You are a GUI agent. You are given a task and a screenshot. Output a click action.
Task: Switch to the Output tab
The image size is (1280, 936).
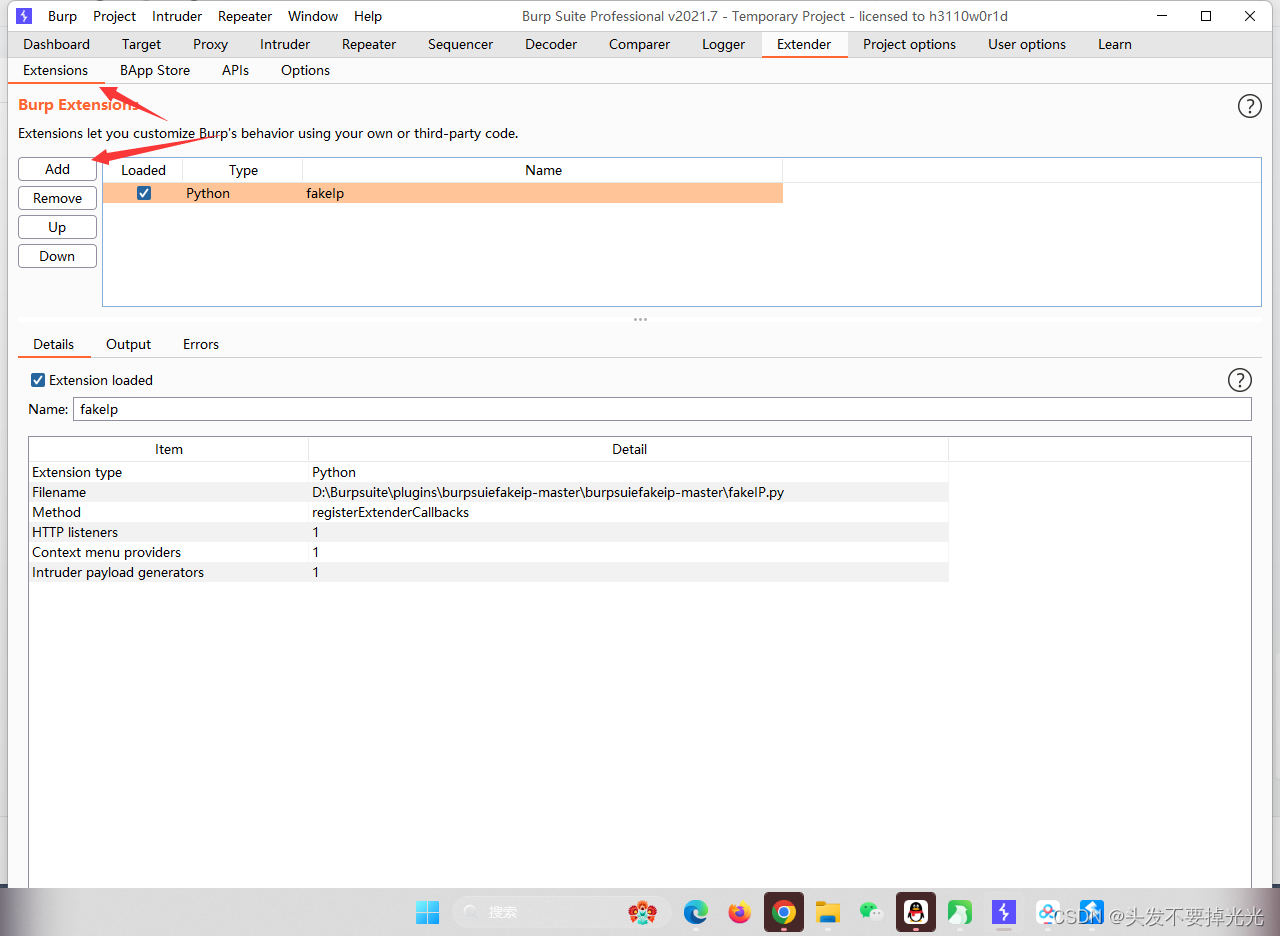point(128,344)
